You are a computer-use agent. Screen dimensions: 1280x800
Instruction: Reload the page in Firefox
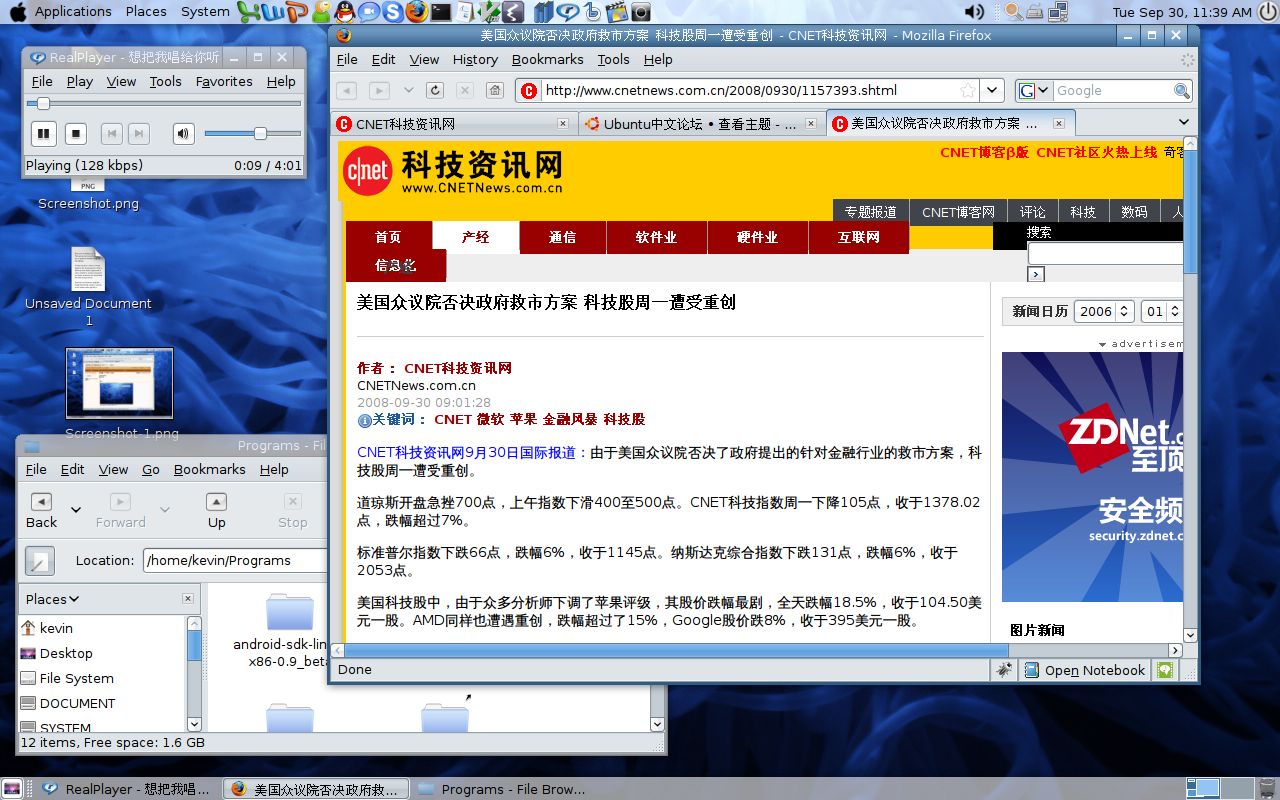pos(435,91)
